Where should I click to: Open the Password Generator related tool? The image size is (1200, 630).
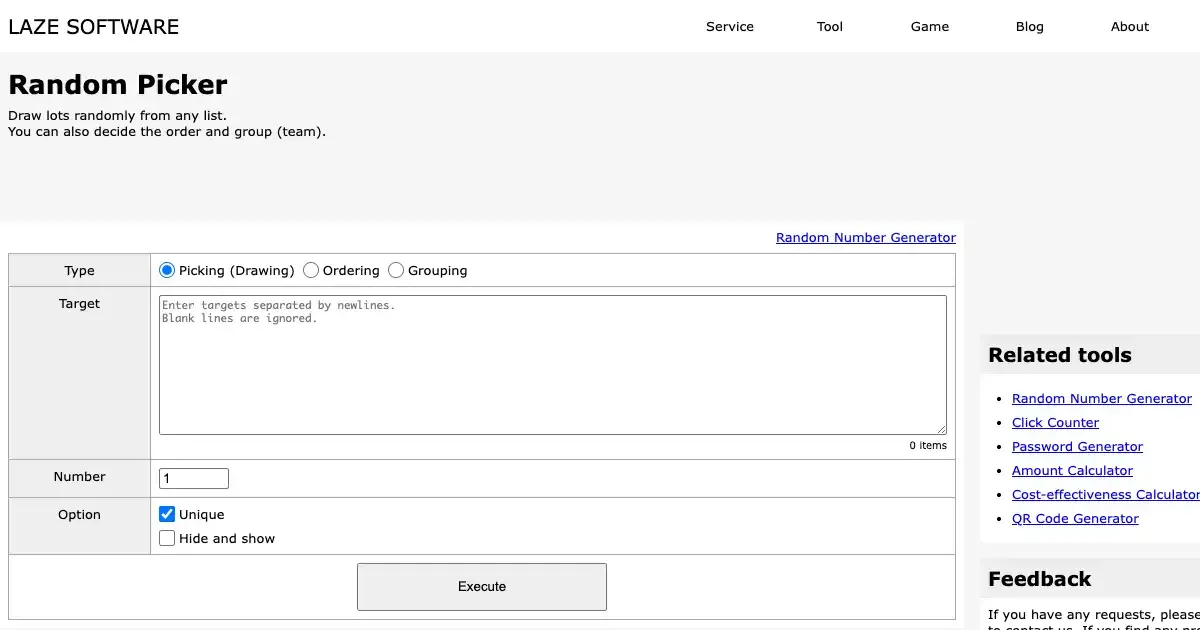pyautogui.click(x=1077, y=446)
